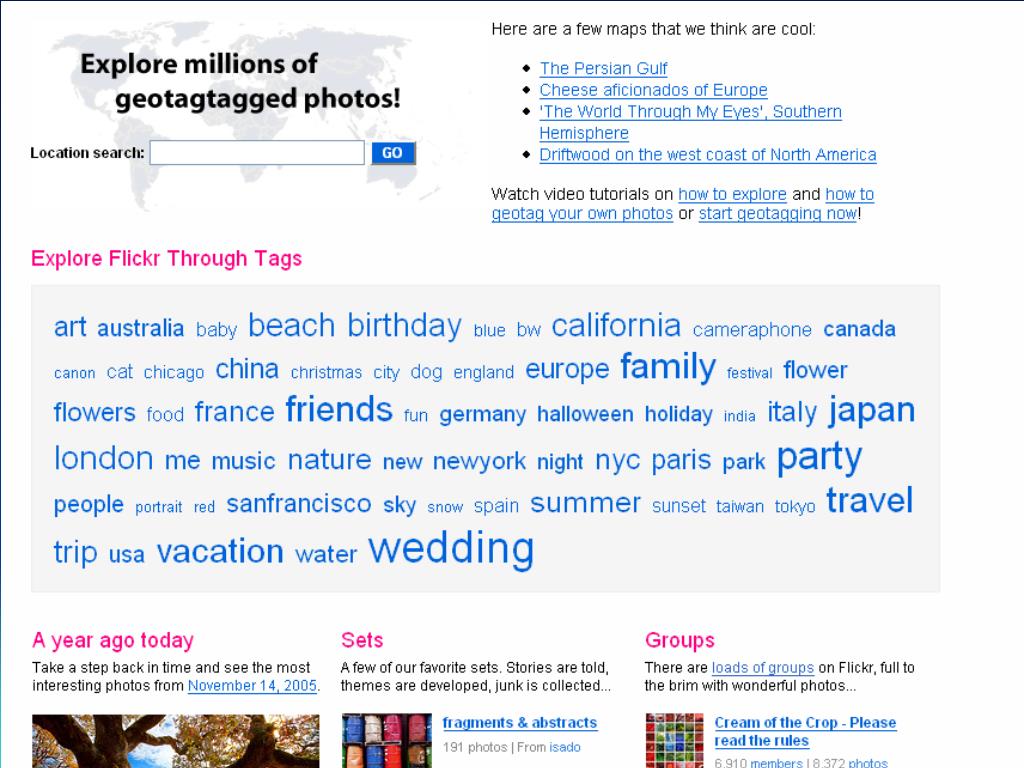This screenshot has height=768, width=1024.
Task: Visit the isado profile link
Action: click(564, 747)
